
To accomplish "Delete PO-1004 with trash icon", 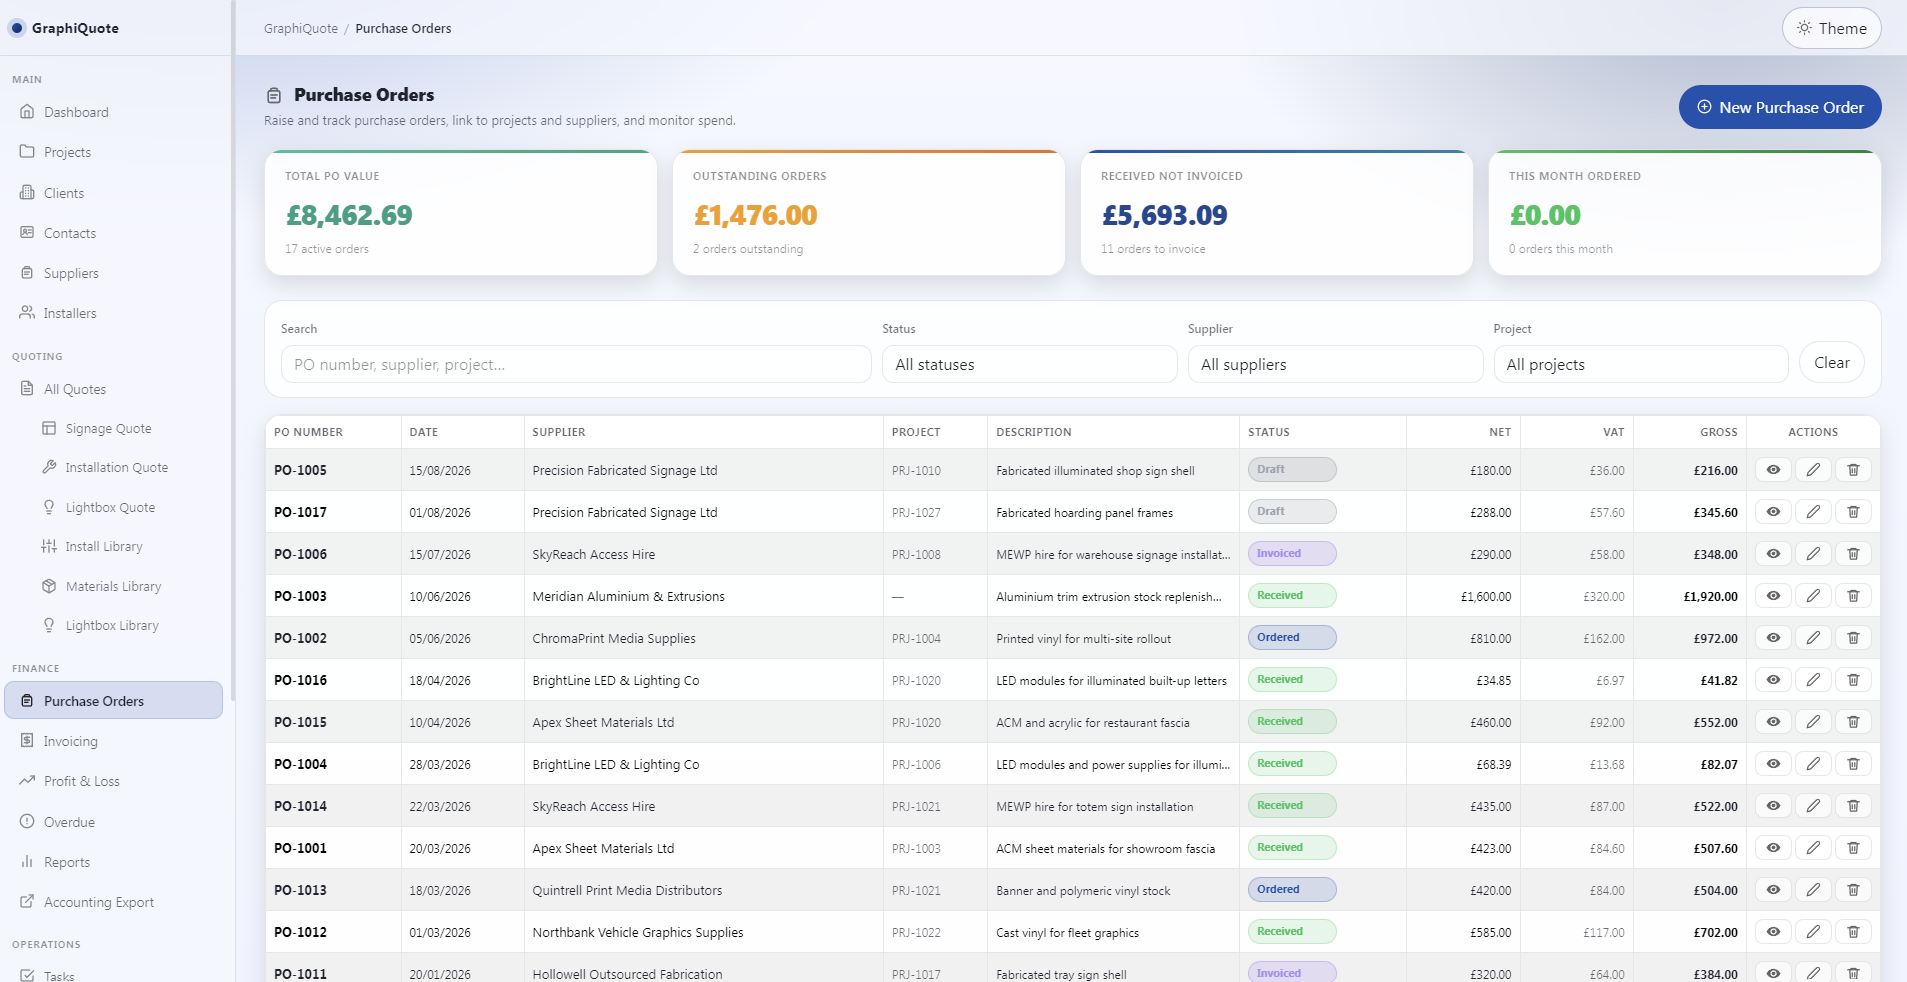I will coord(1853,764).
